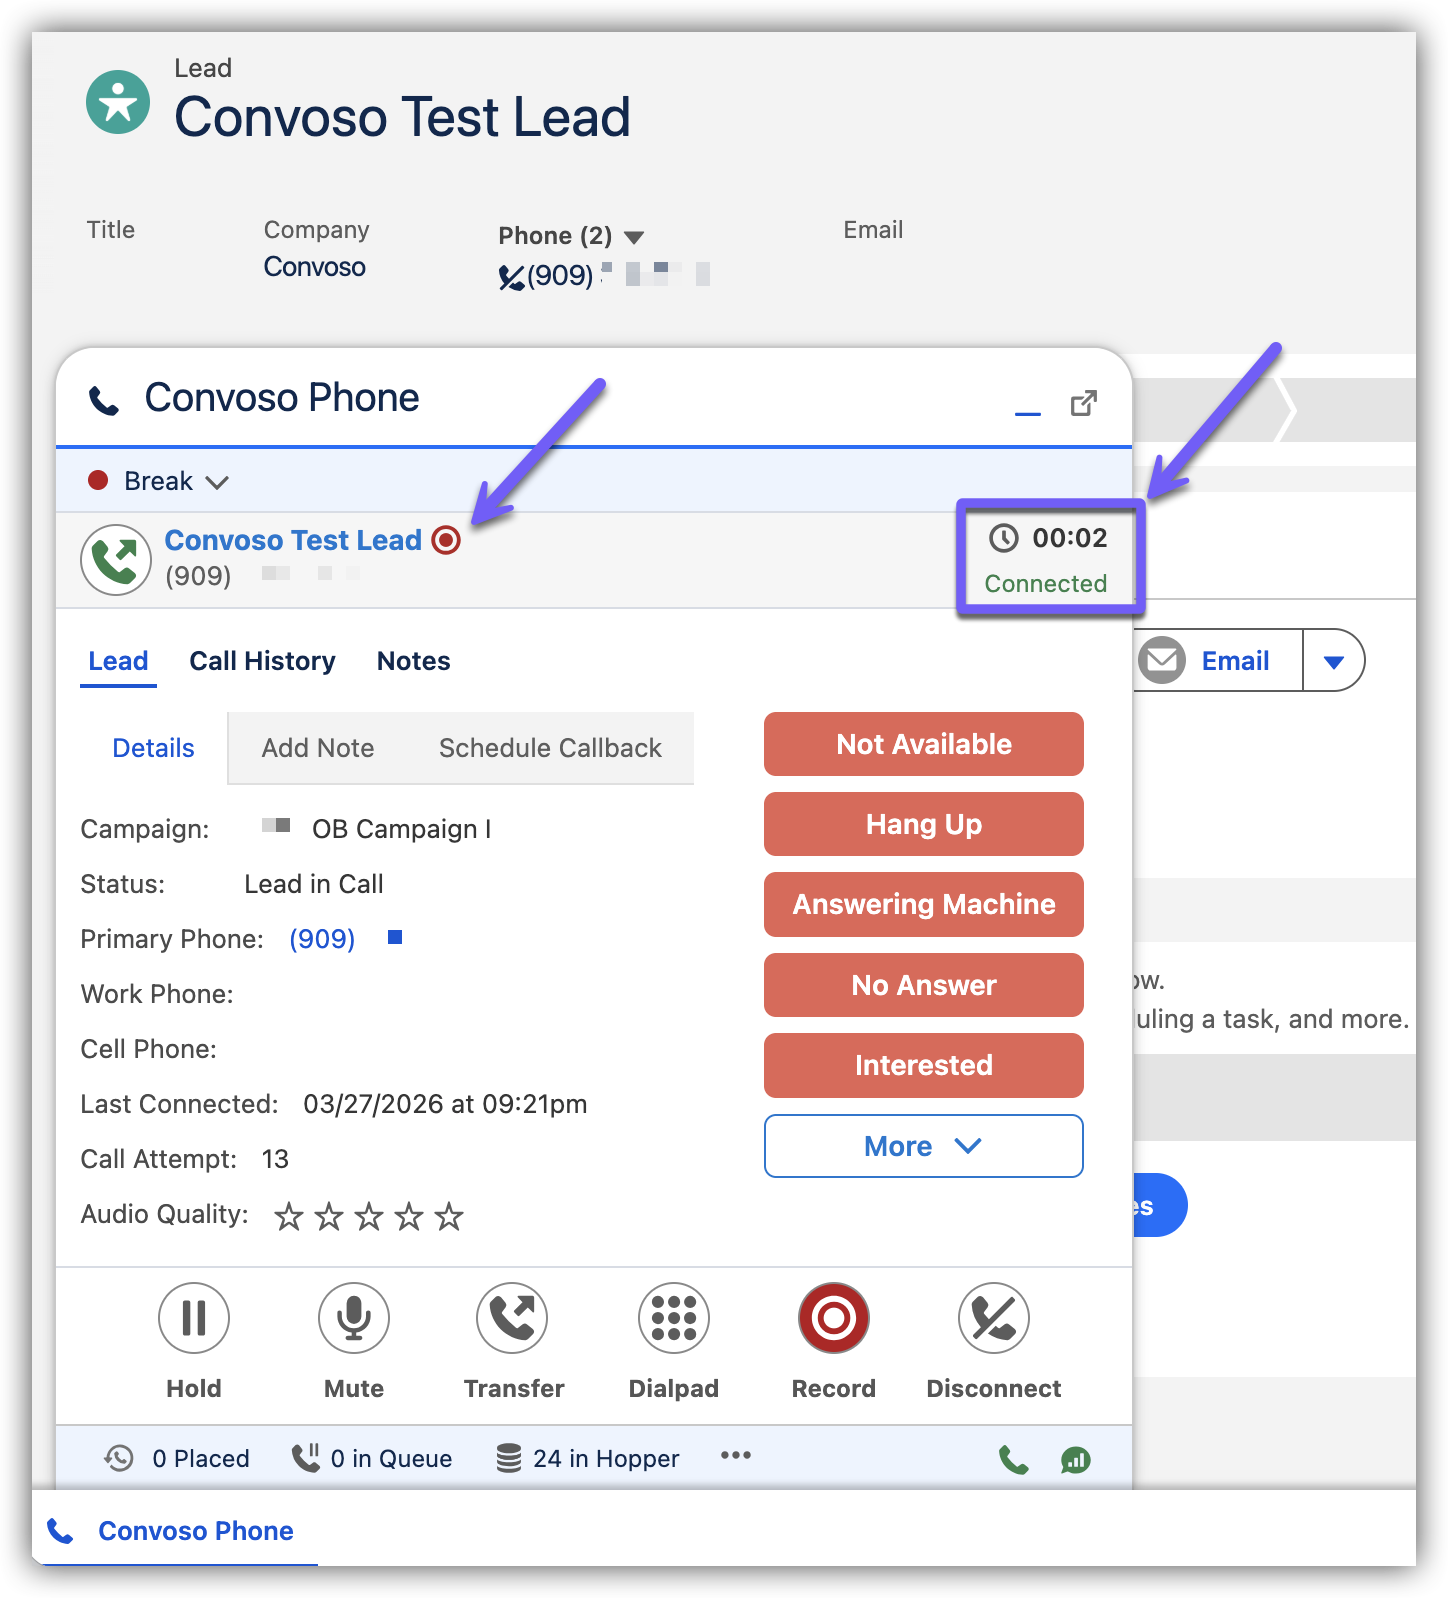This screenshot has width=1448, height=1598.
Task: Open the Transfer call icon
Action: (512, 1318)
